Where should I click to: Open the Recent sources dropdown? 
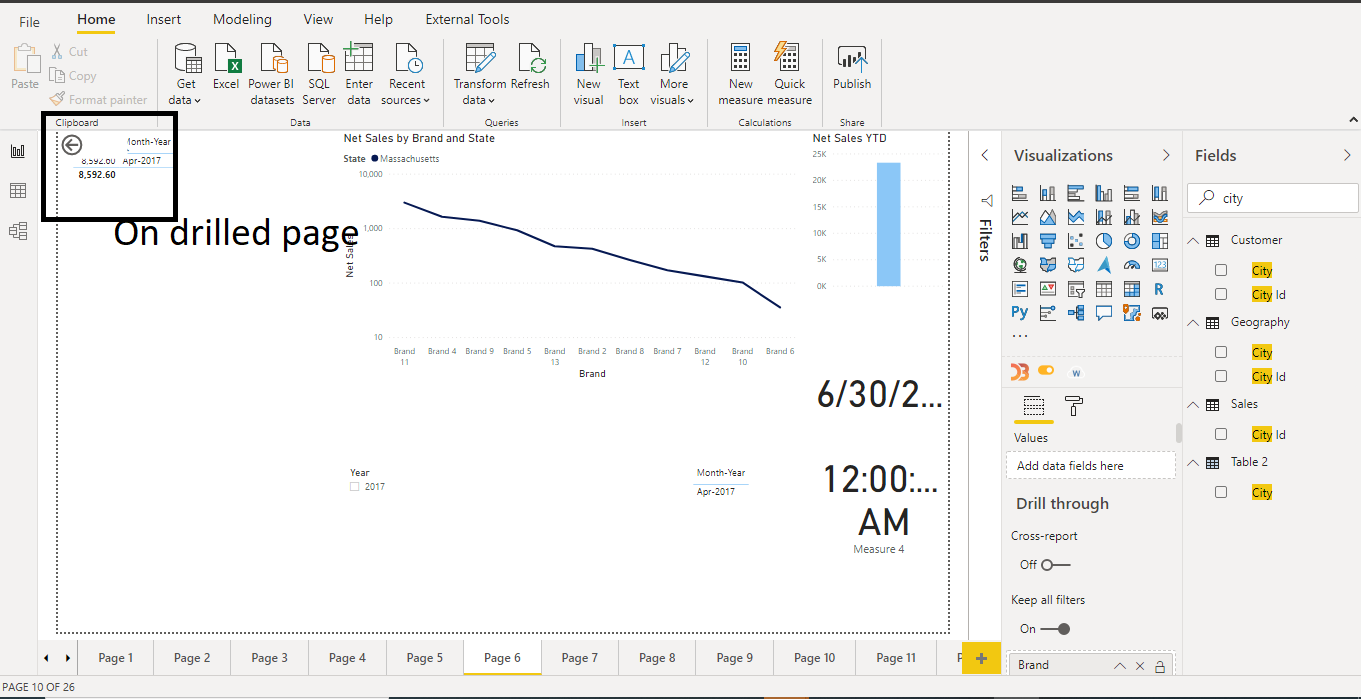(406, 92)
